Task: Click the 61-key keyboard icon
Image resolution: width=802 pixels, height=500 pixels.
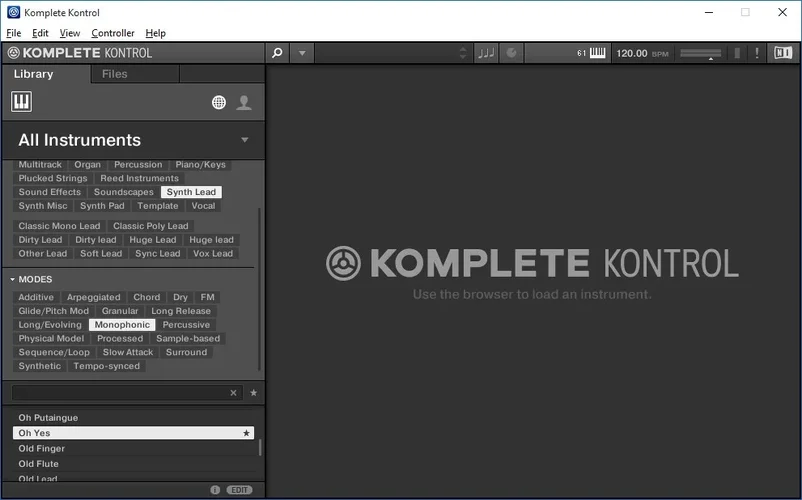Action: click(597, 53)
